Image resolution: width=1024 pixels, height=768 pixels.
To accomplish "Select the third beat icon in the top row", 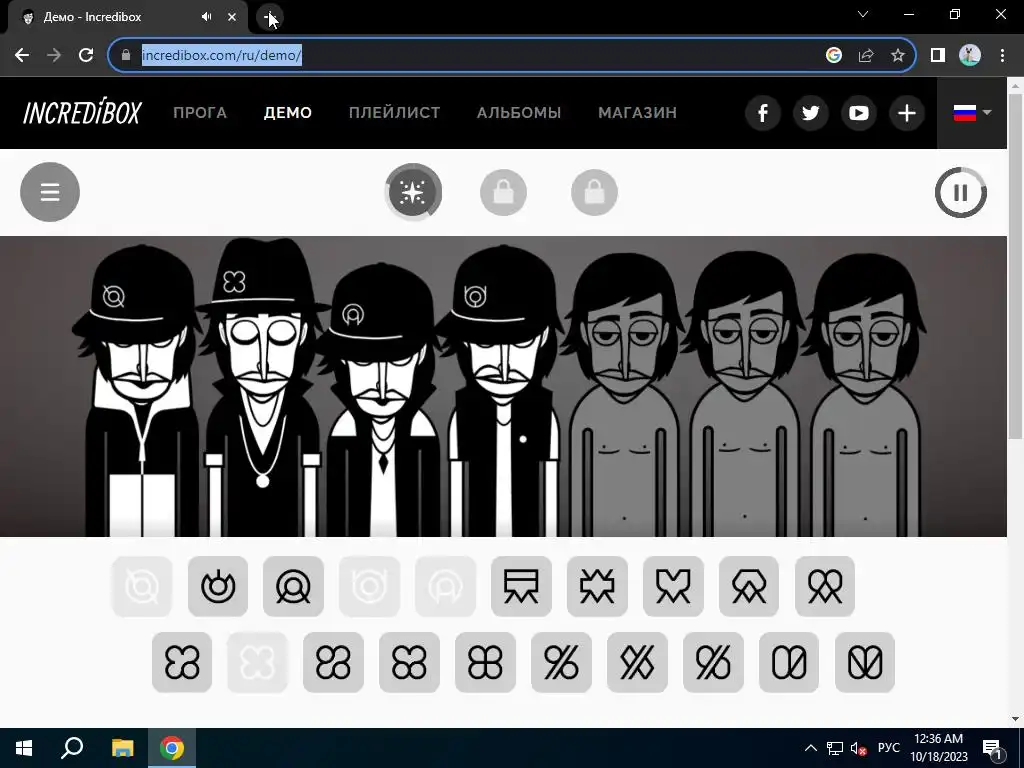I will click(x=293, y=586).
